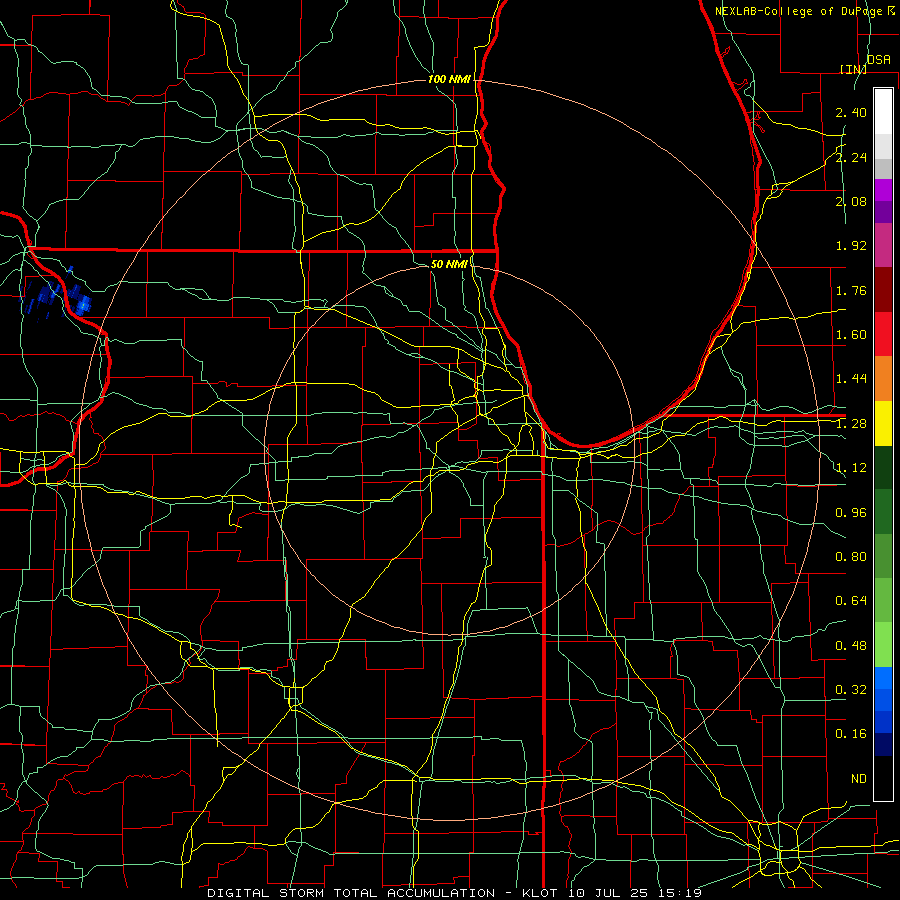Click the 1.44 scale value

[x=851, y=379]
